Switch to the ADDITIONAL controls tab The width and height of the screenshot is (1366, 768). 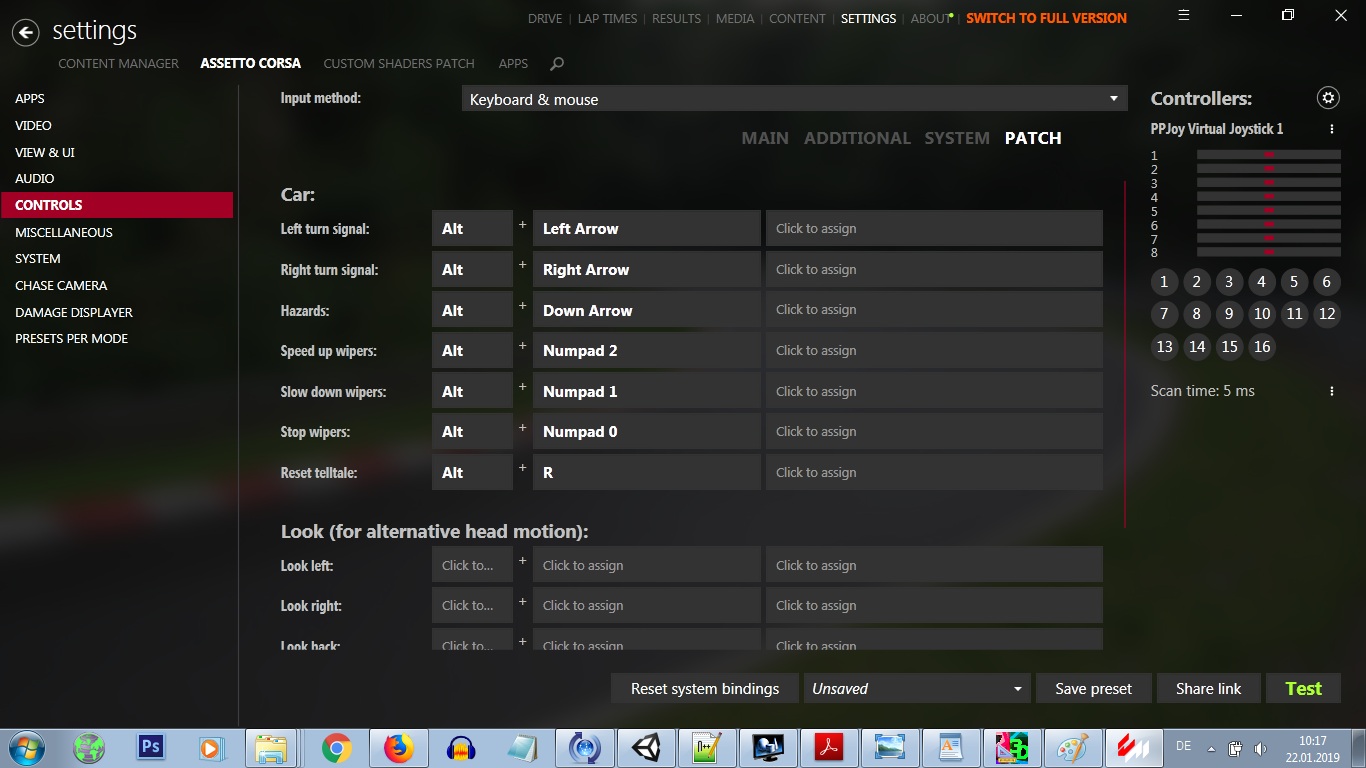click(857, 138)
